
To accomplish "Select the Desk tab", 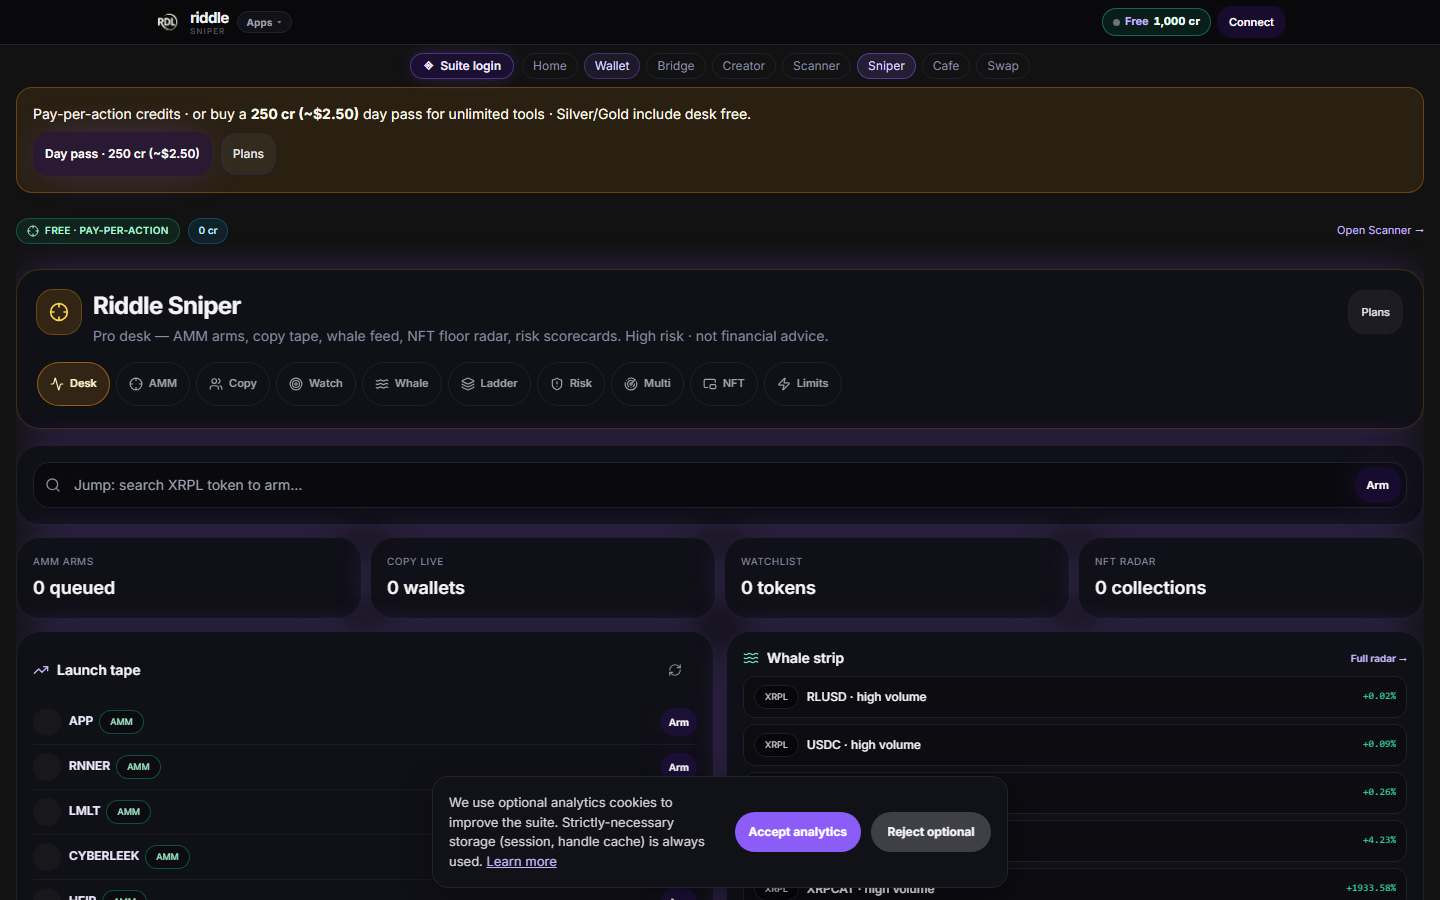I will [73, 384].
